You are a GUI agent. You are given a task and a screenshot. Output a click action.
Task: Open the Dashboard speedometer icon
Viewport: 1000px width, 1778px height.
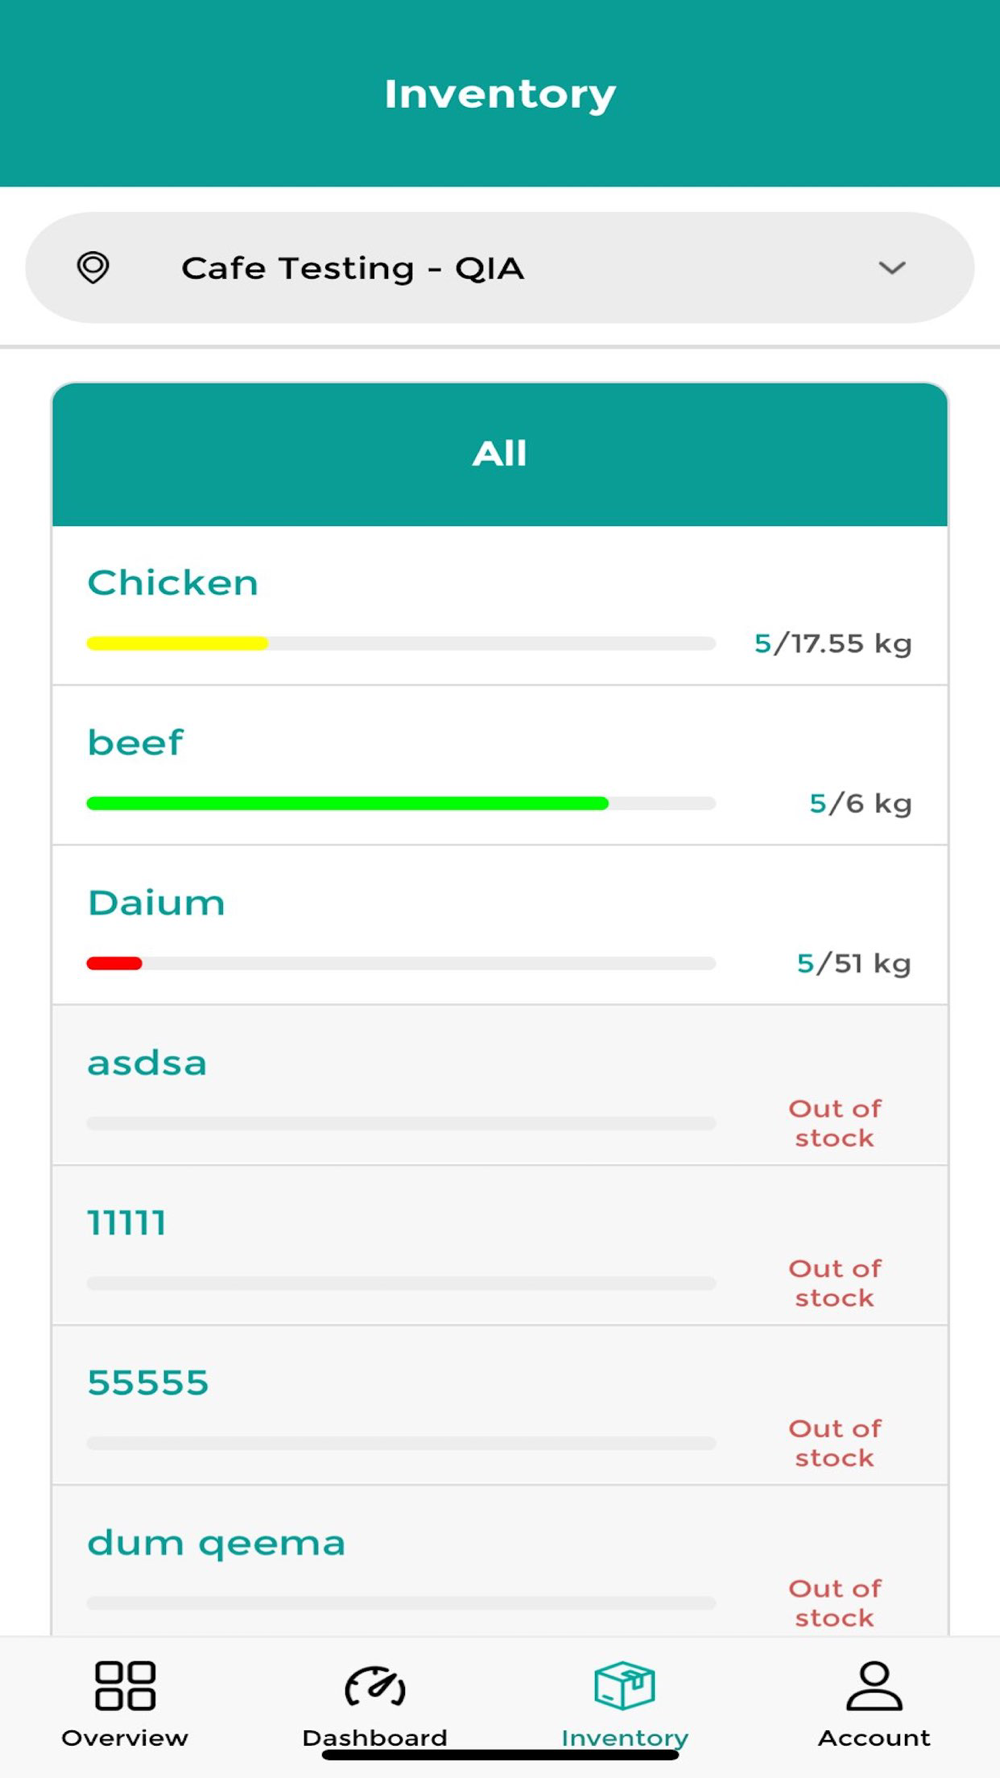pyautogui.click(x=375, y=1686)
